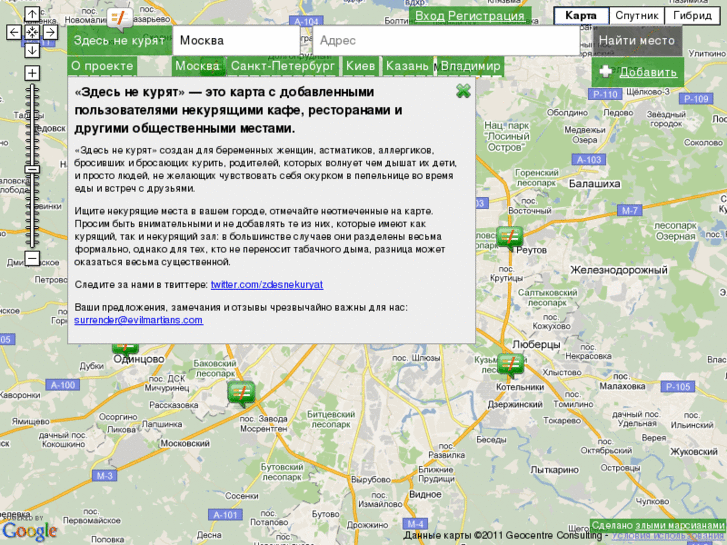The image size is (727, 545).
Task: Focus the city field containing Москва
Action: click(236, 40)
